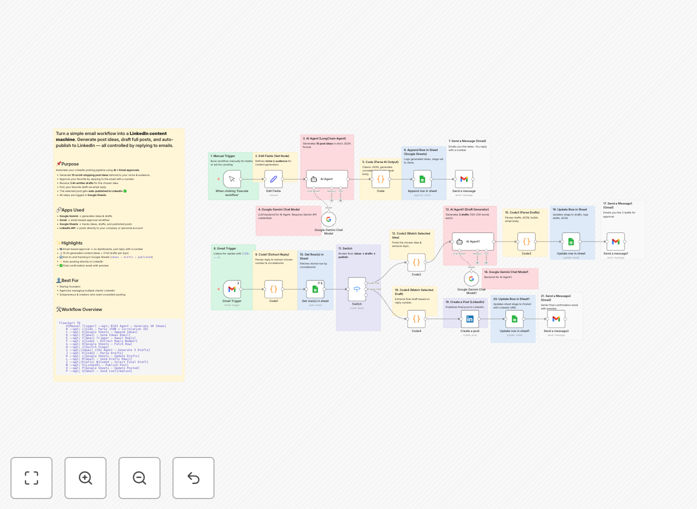Open the first AI Agent node
Image resolution: width=697 pixels, height=509 pixels.
327,179
